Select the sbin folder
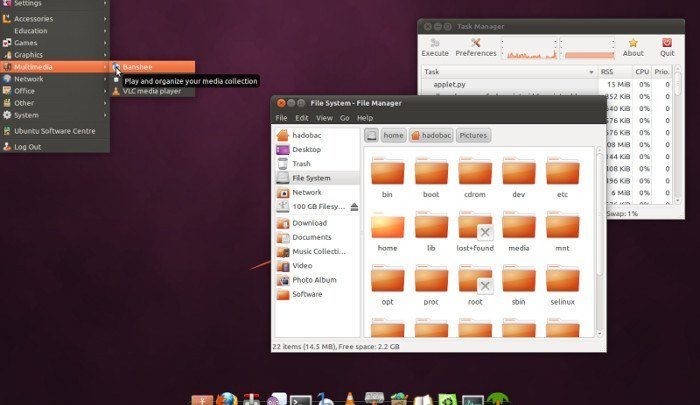Image resolution: width=700 pixels, height=405 pixels. (x=518, y=284)
